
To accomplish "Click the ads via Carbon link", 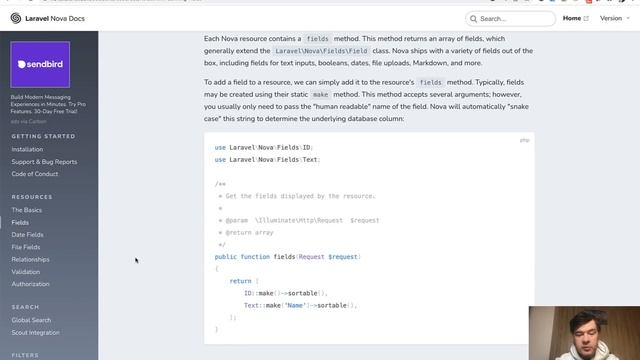I will (x=28, y=121).
